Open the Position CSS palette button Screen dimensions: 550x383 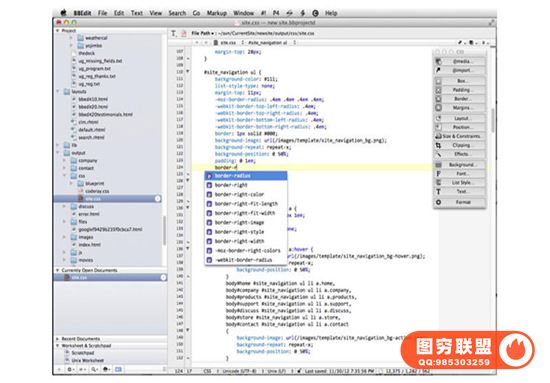click(460, 127)
